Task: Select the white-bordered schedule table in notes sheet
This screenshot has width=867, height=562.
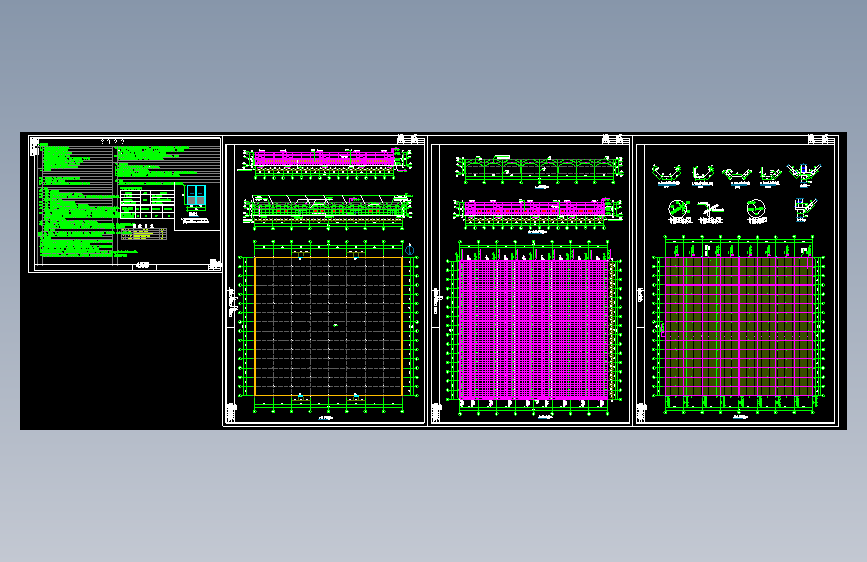Action: 147,203
